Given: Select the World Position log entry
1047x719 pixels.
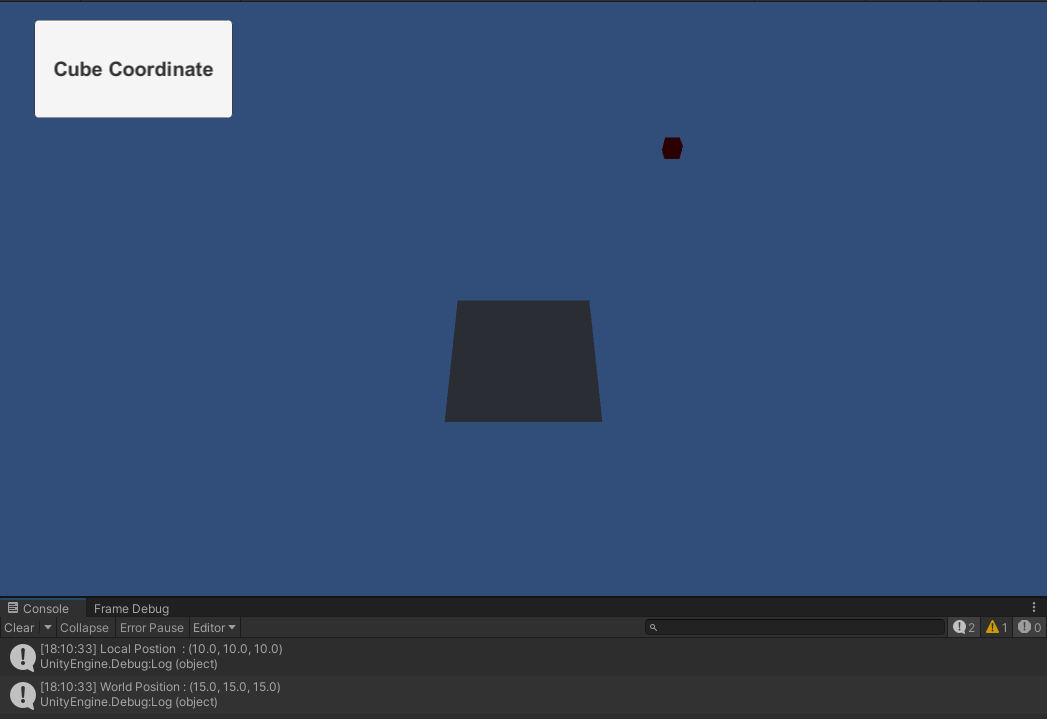Looking at the screenshot, I should [x=524, y=694].
